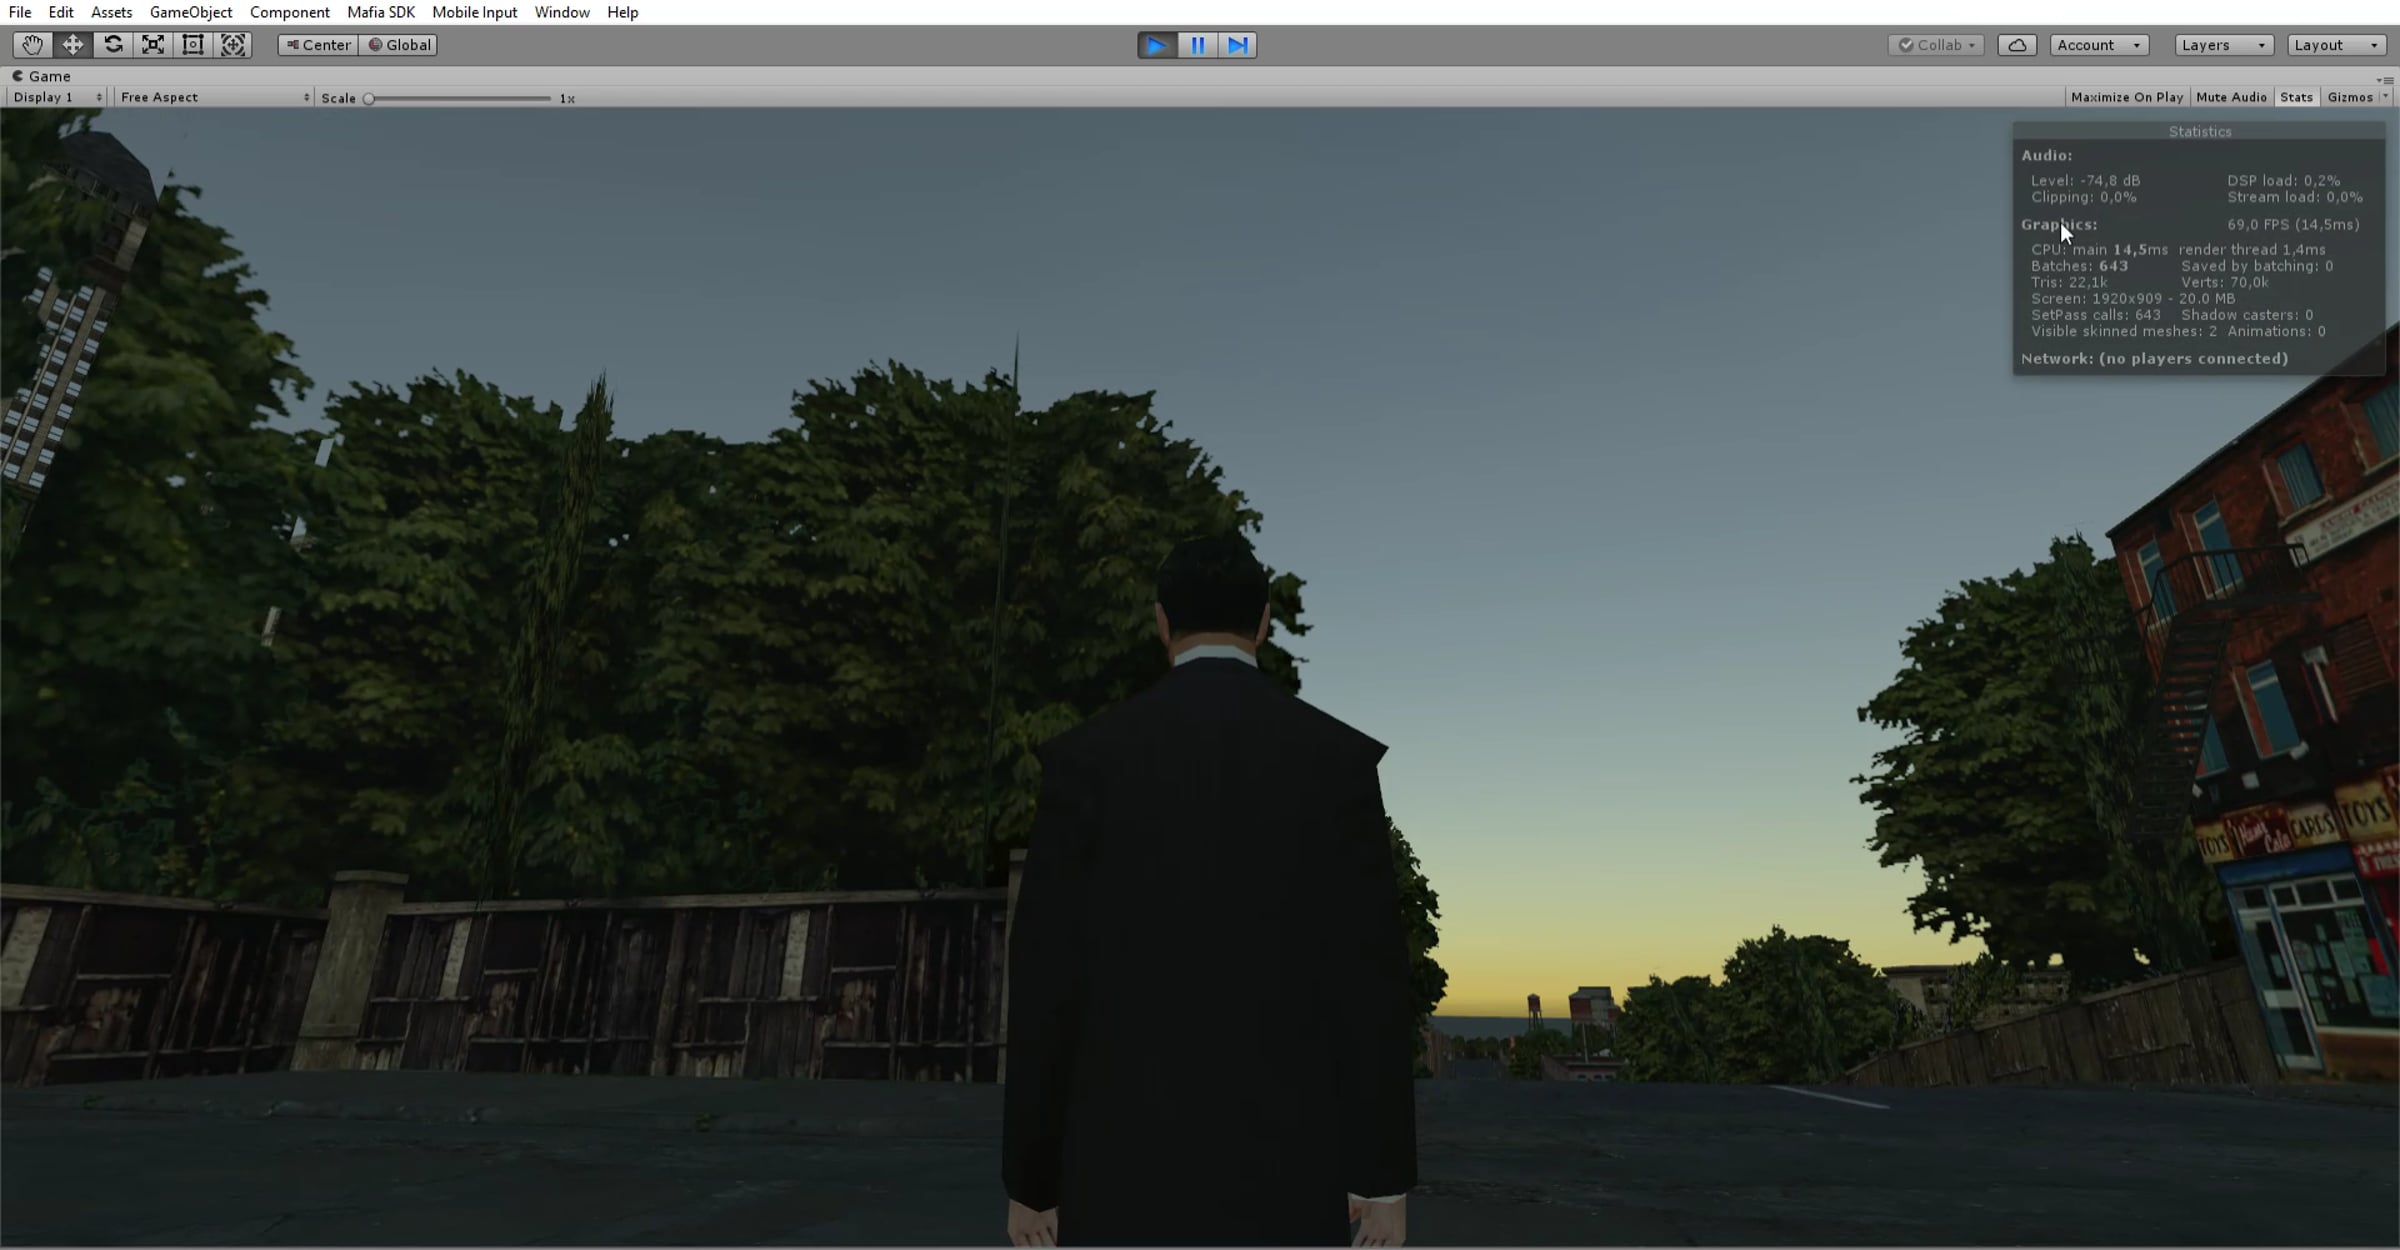Toggle Mute Audio
Viewport: 2400px width, 1250px height.
[2231, 97]
